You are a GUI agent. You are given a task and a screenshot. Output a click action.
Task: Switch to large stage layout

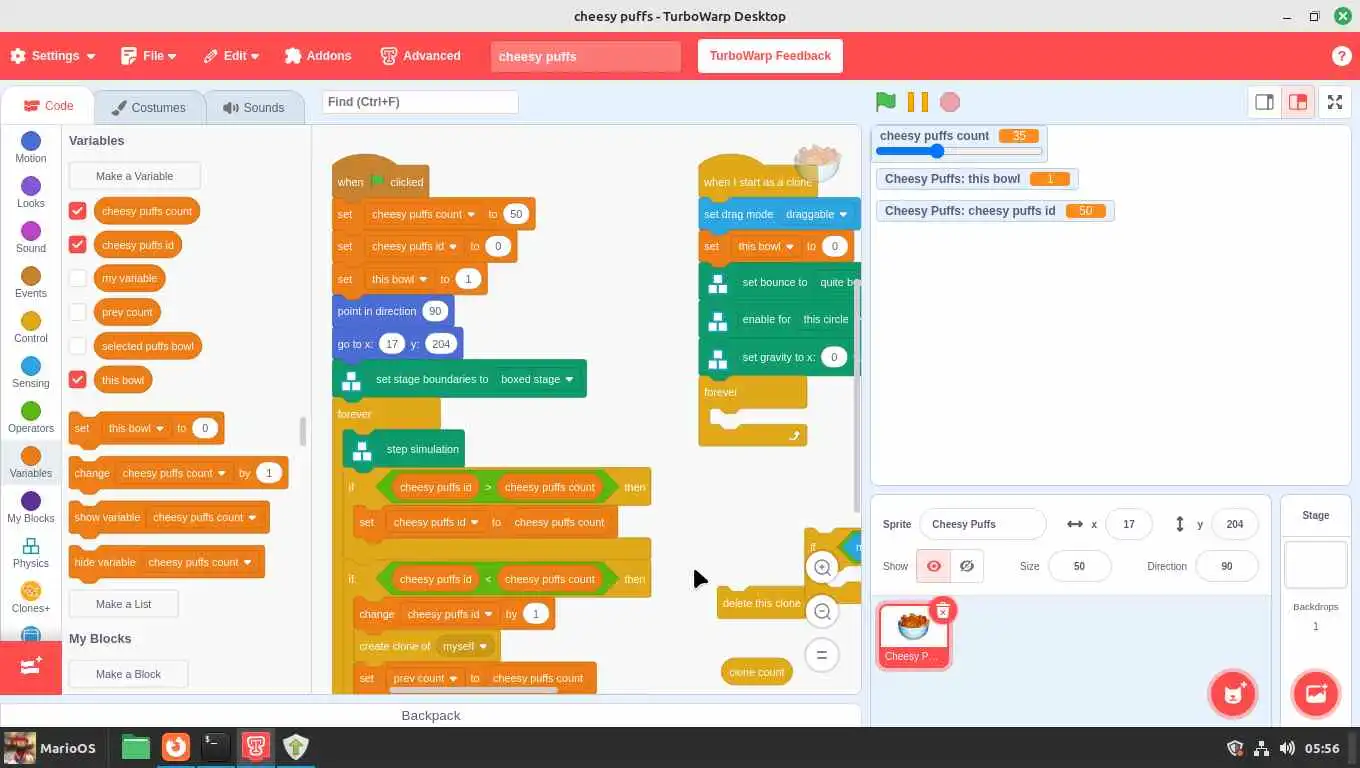(1298, 102)
